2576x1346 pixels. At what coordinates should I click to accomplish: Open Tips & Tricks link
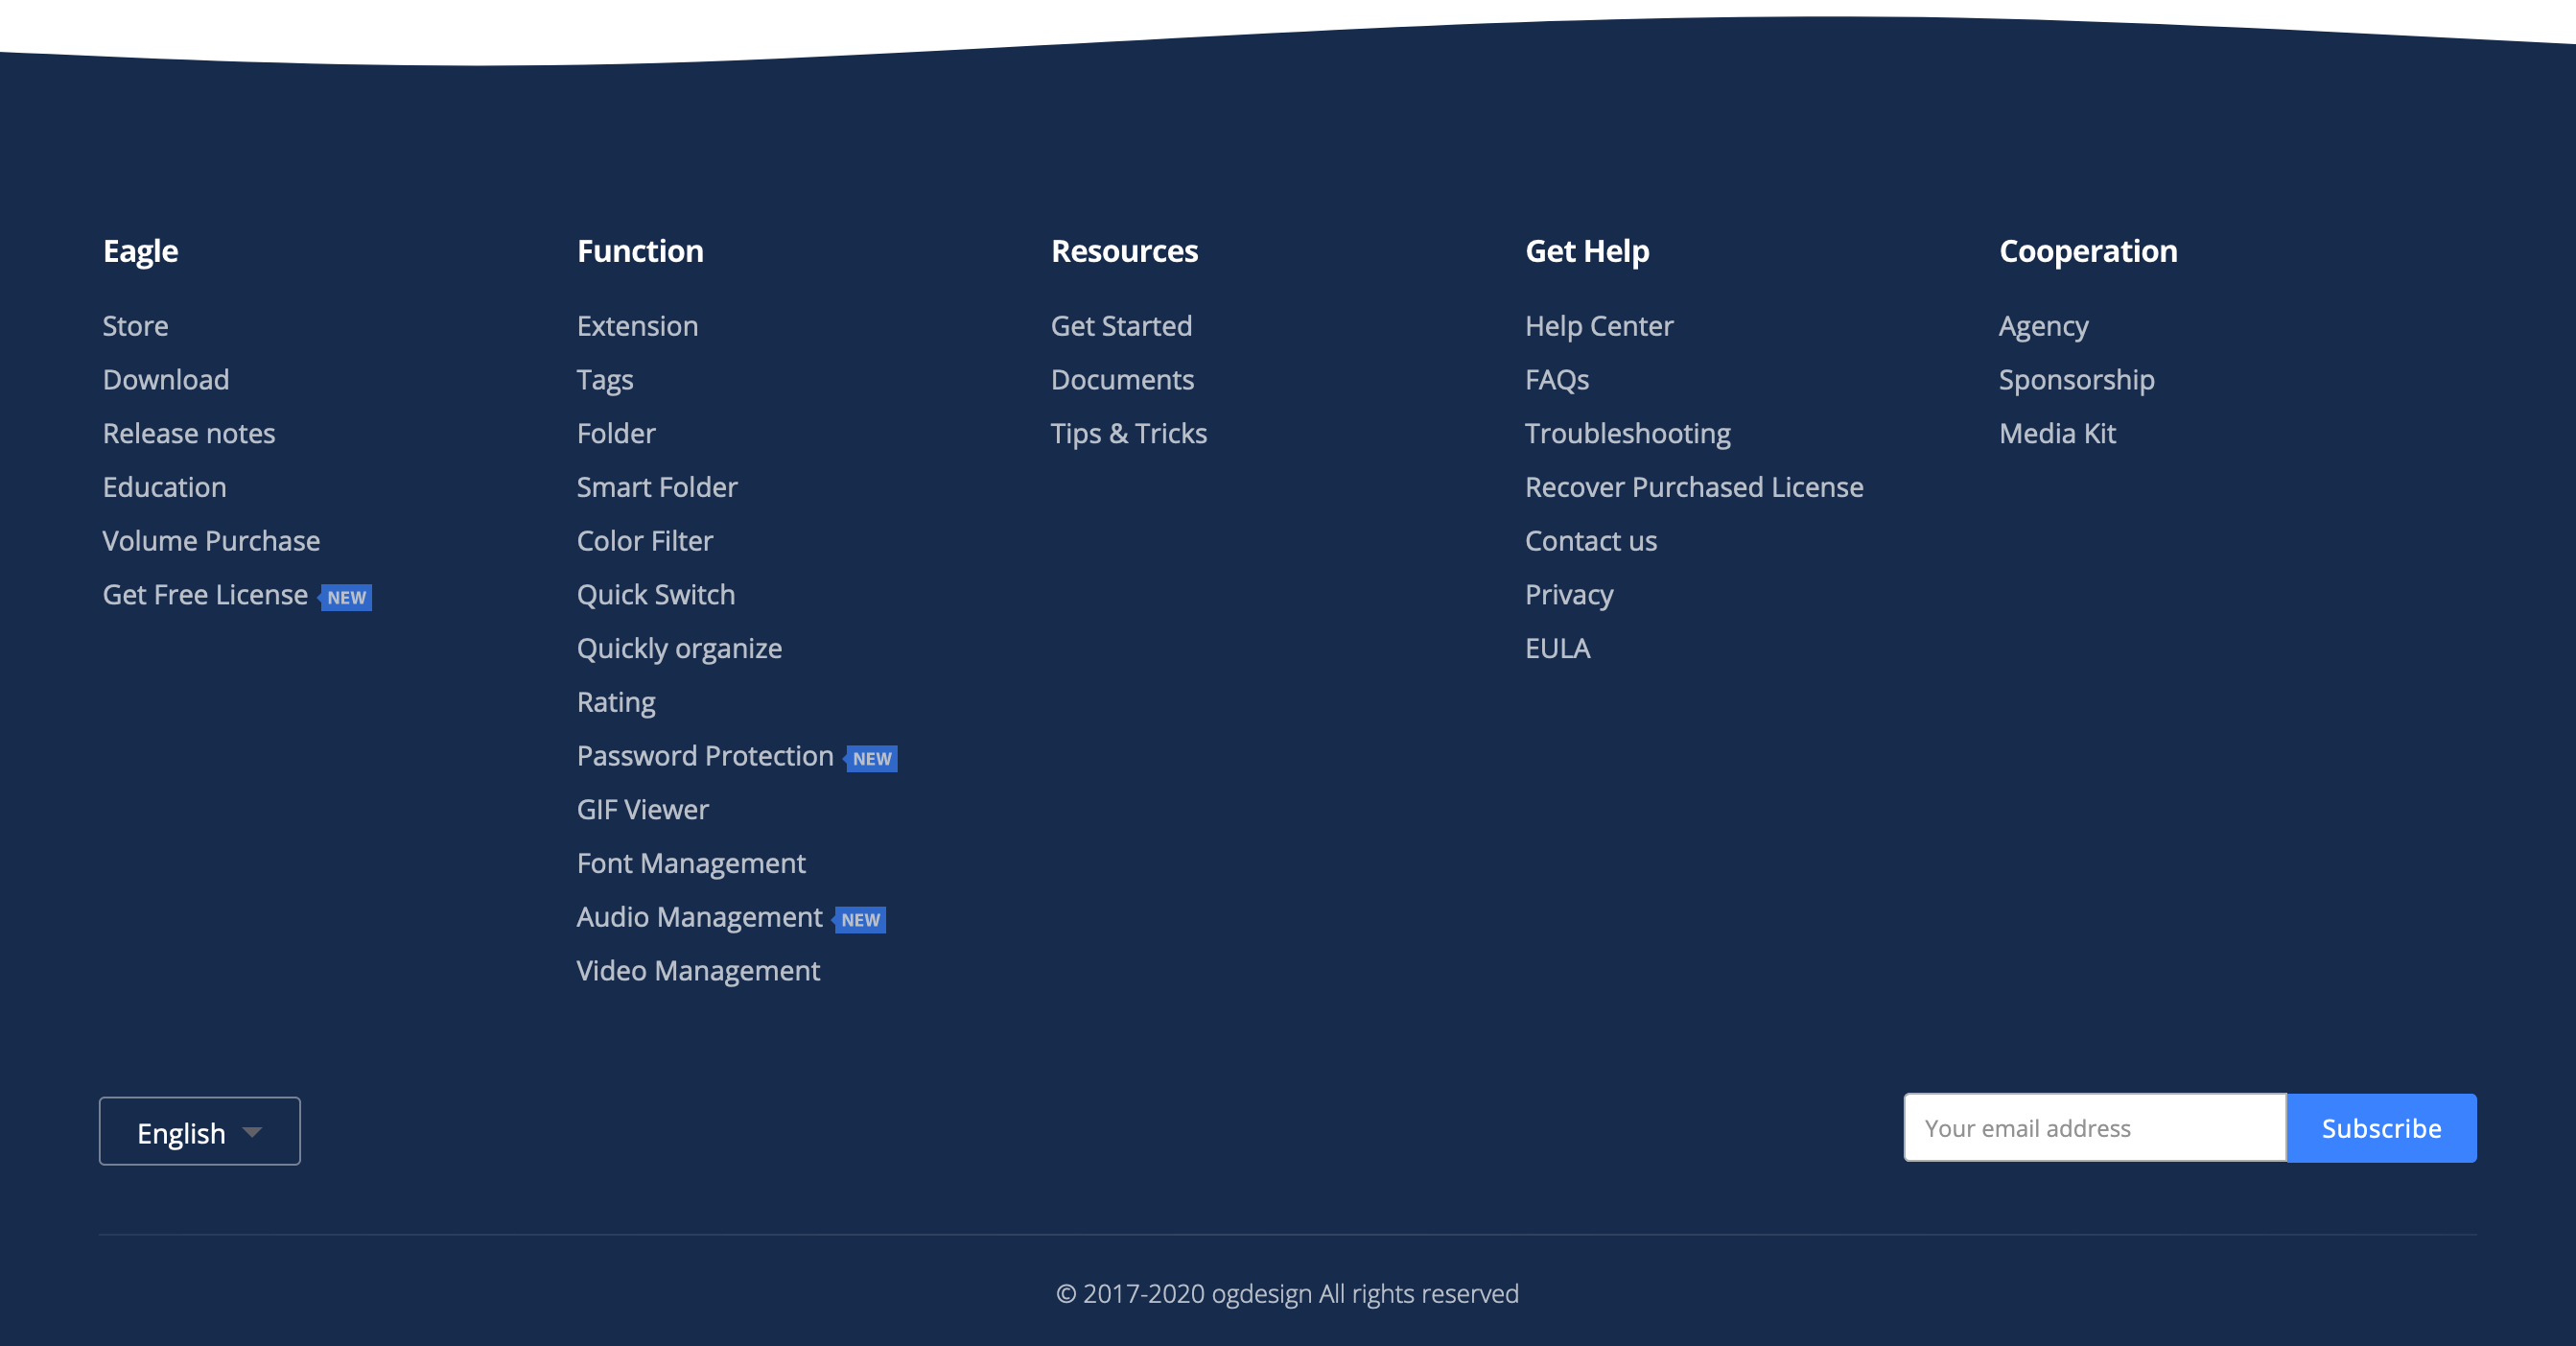point(1129,434)
